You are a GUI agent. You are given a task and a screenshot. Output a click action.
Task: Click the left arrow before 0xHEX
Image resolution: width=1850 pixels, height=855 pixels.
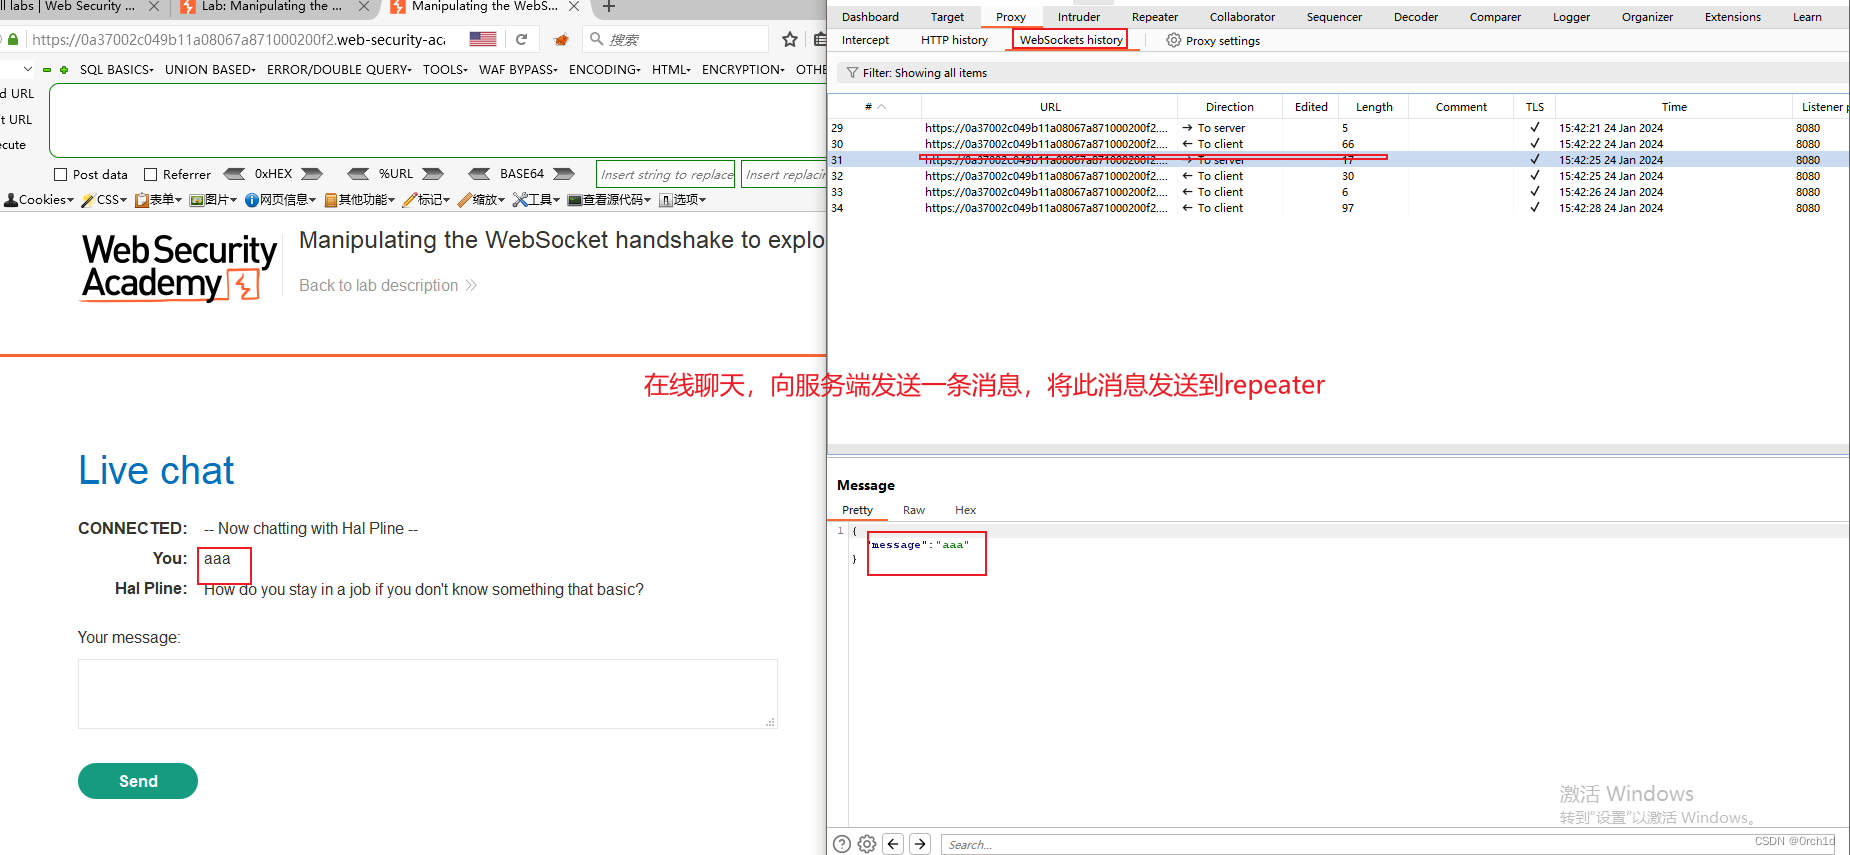[234, 174]
